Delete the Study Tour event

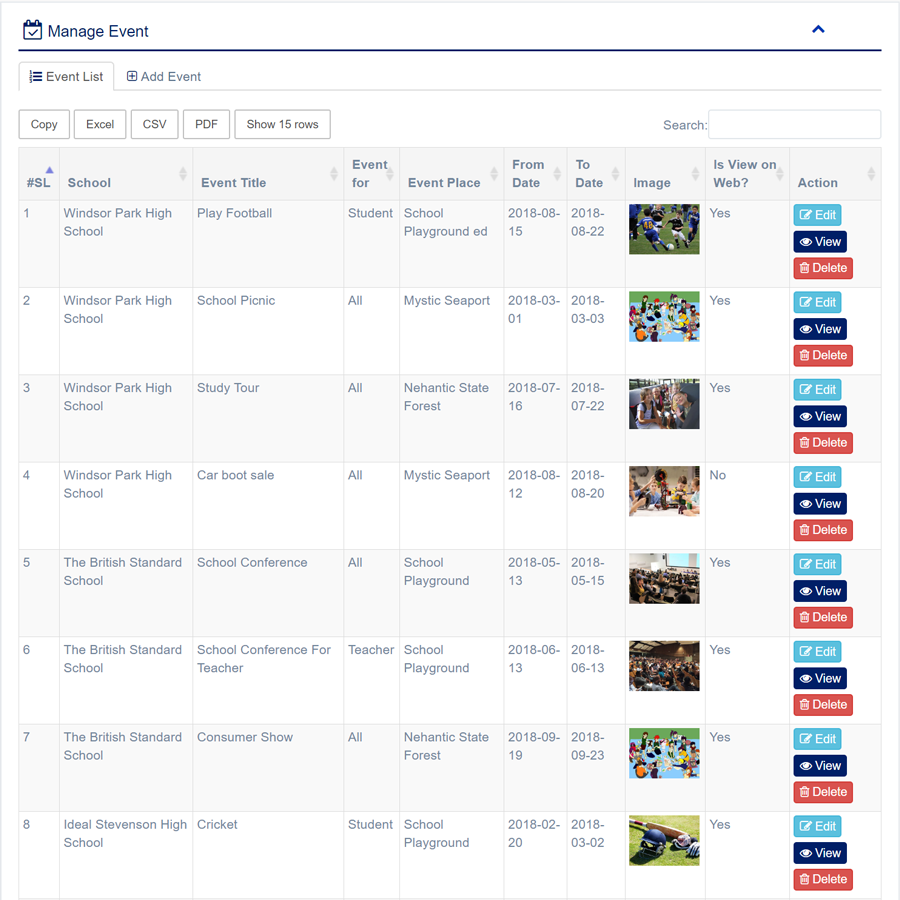click(823, 443)
